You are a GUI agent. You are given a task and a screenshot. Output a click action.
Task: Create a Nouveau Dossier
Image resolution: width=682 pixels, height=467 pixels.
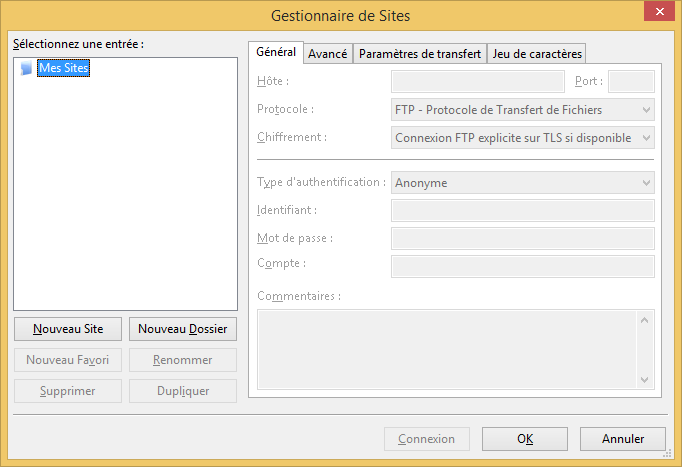[183, 329]
